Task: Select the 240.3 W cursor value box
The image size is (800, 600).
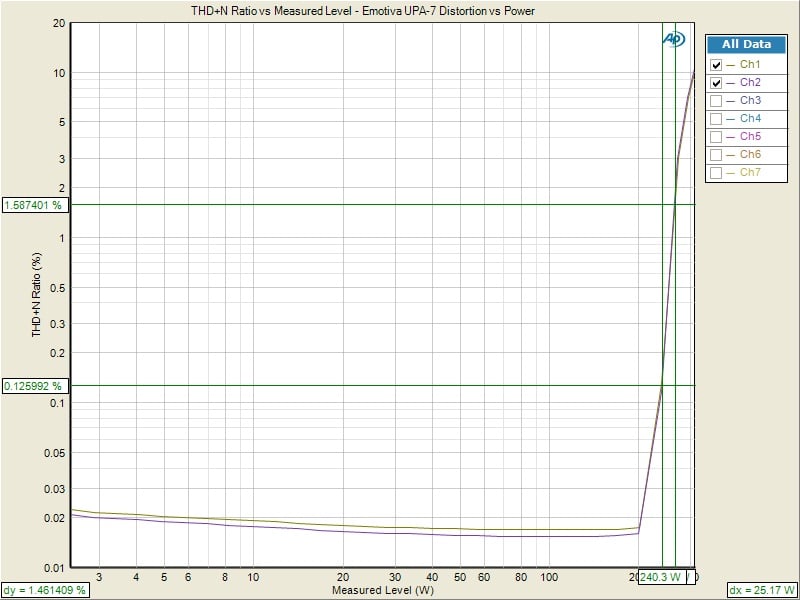Action: click(x=661, y=577)
